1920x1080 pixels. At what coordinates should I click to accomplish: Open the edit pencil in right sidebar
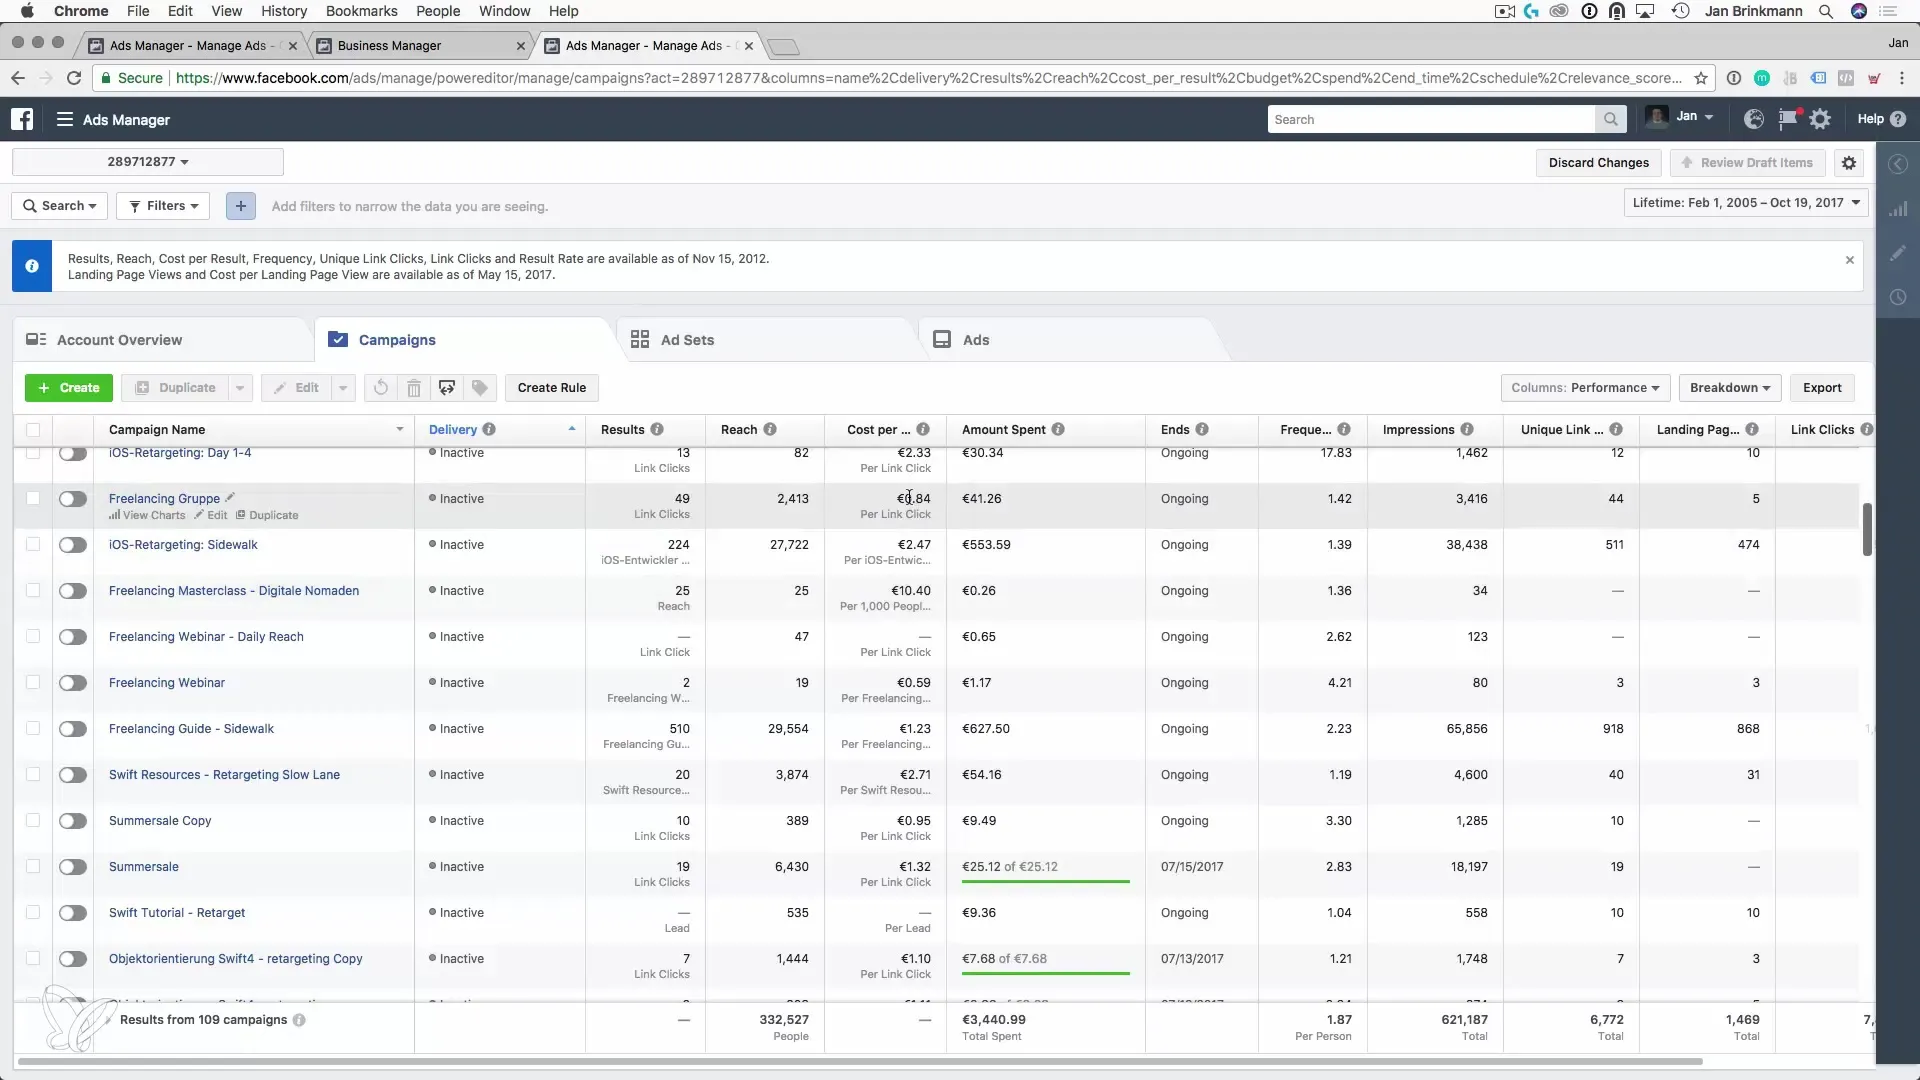click(x=1897, y=253)
